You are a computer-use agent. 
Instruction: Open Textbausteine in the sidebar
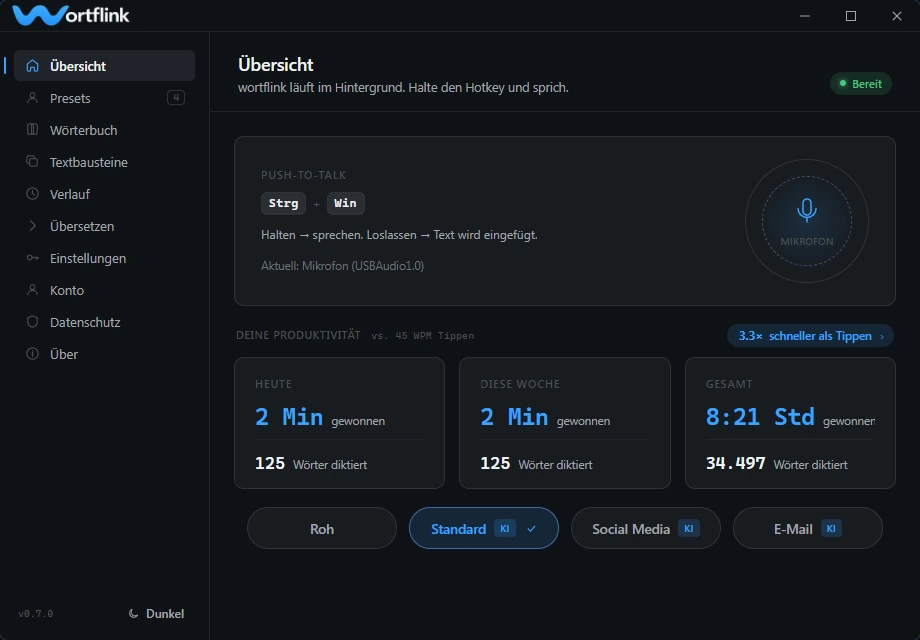[104, 162]
